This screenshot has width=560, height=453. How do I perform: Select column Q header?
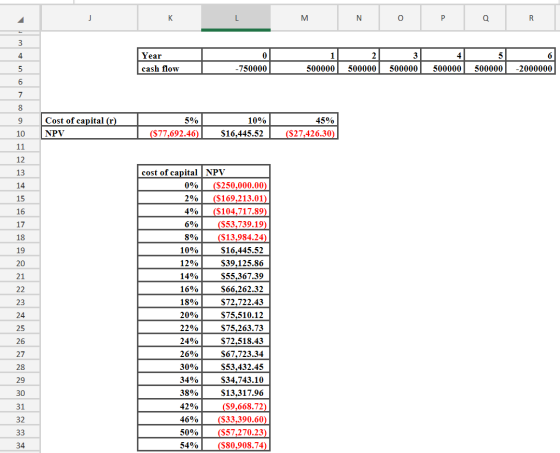pyautogui.click(x=485, y=18)
